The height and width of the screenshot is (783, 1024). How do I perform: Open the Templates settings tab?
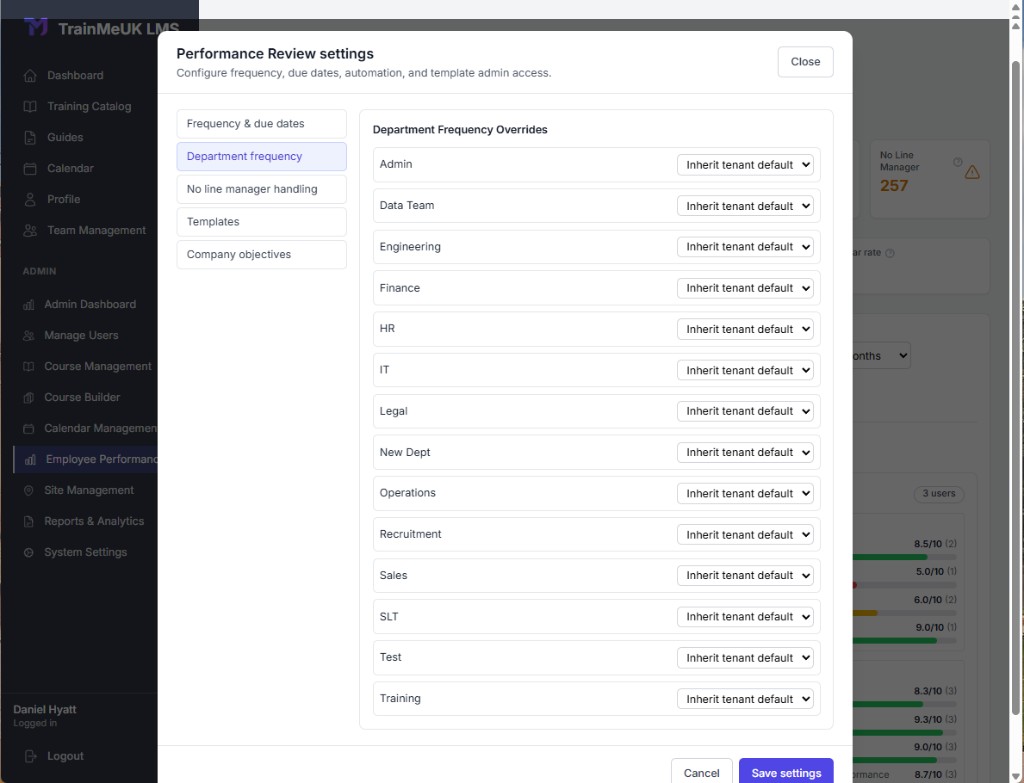(261, 222)
